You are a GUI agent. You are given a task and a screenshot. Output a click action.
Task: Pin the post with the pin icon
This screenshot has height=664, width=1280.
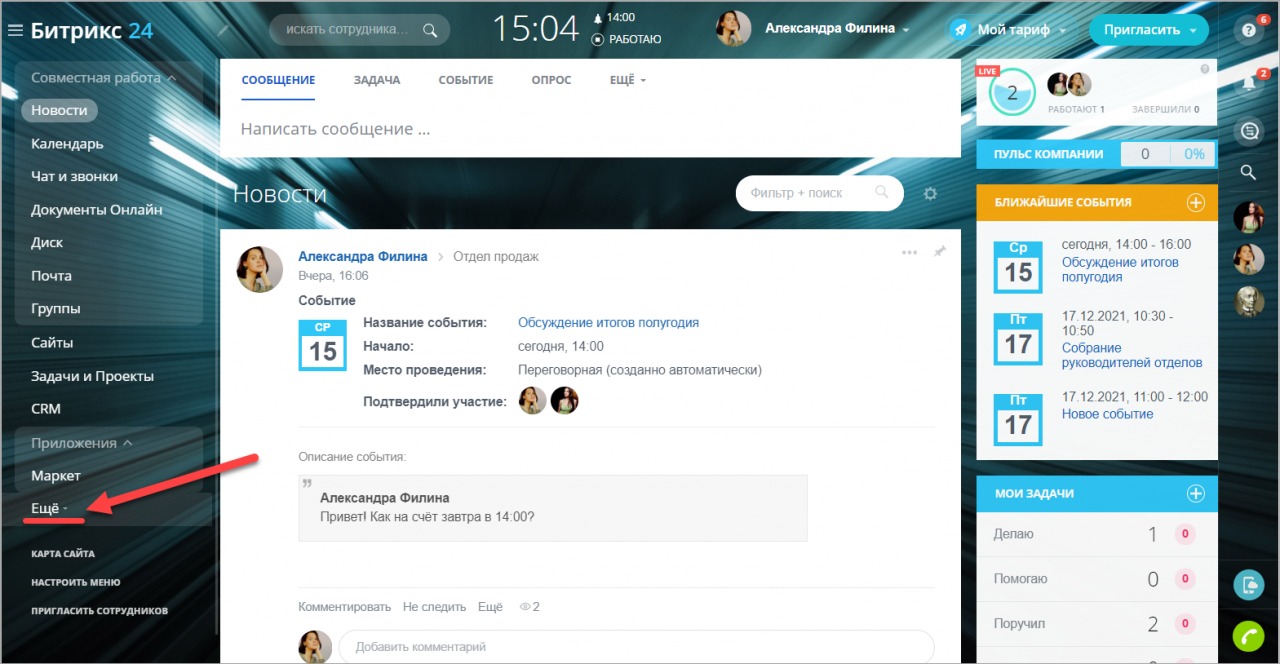coord(939,252)
